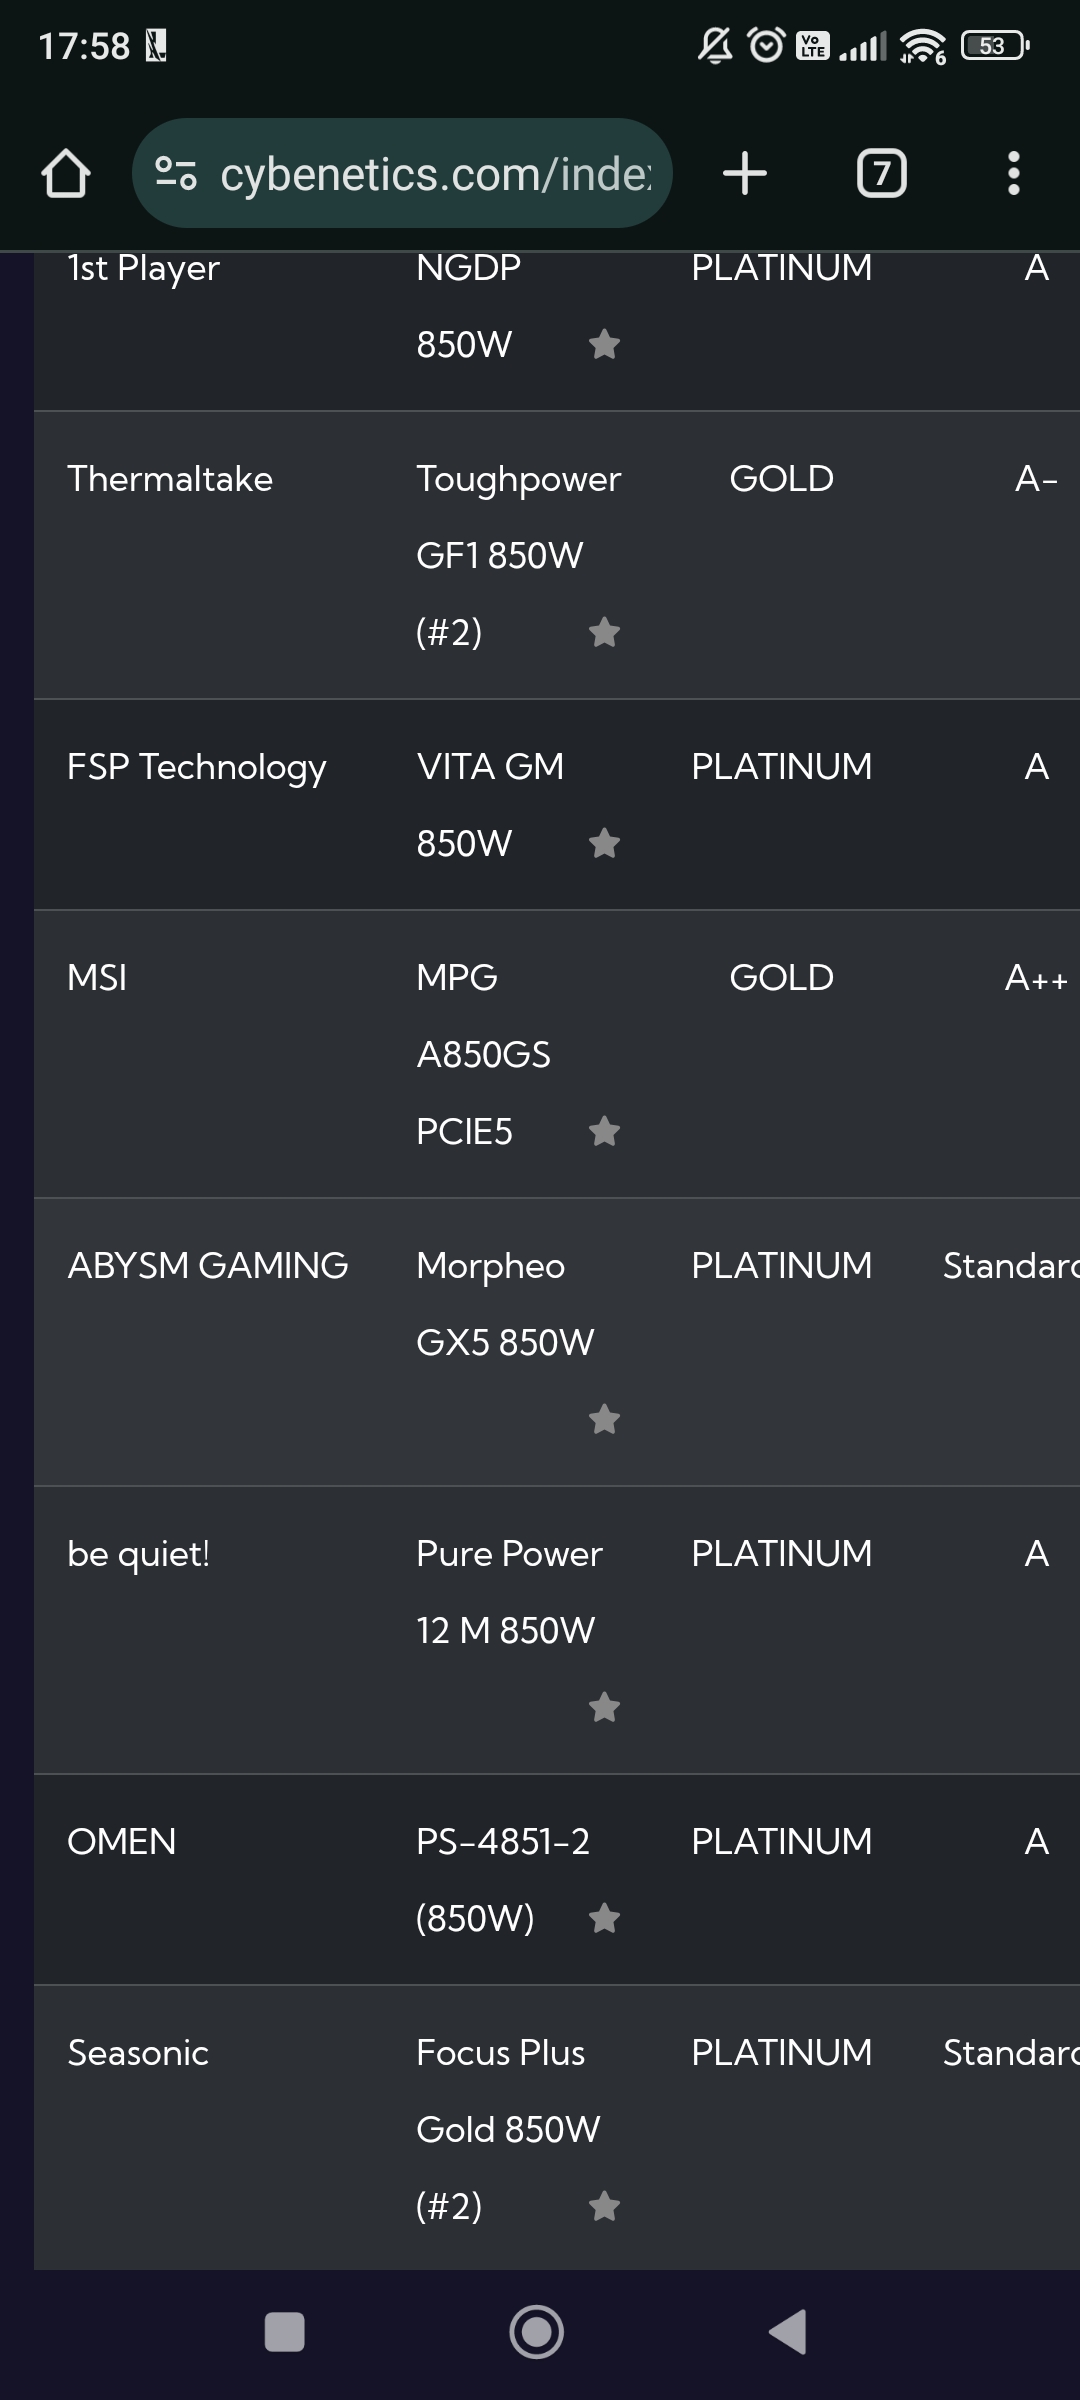Star the 1st Player NGDP 850W
This screenshot has height=2400, width=1080.
click(x=604, y=345)
